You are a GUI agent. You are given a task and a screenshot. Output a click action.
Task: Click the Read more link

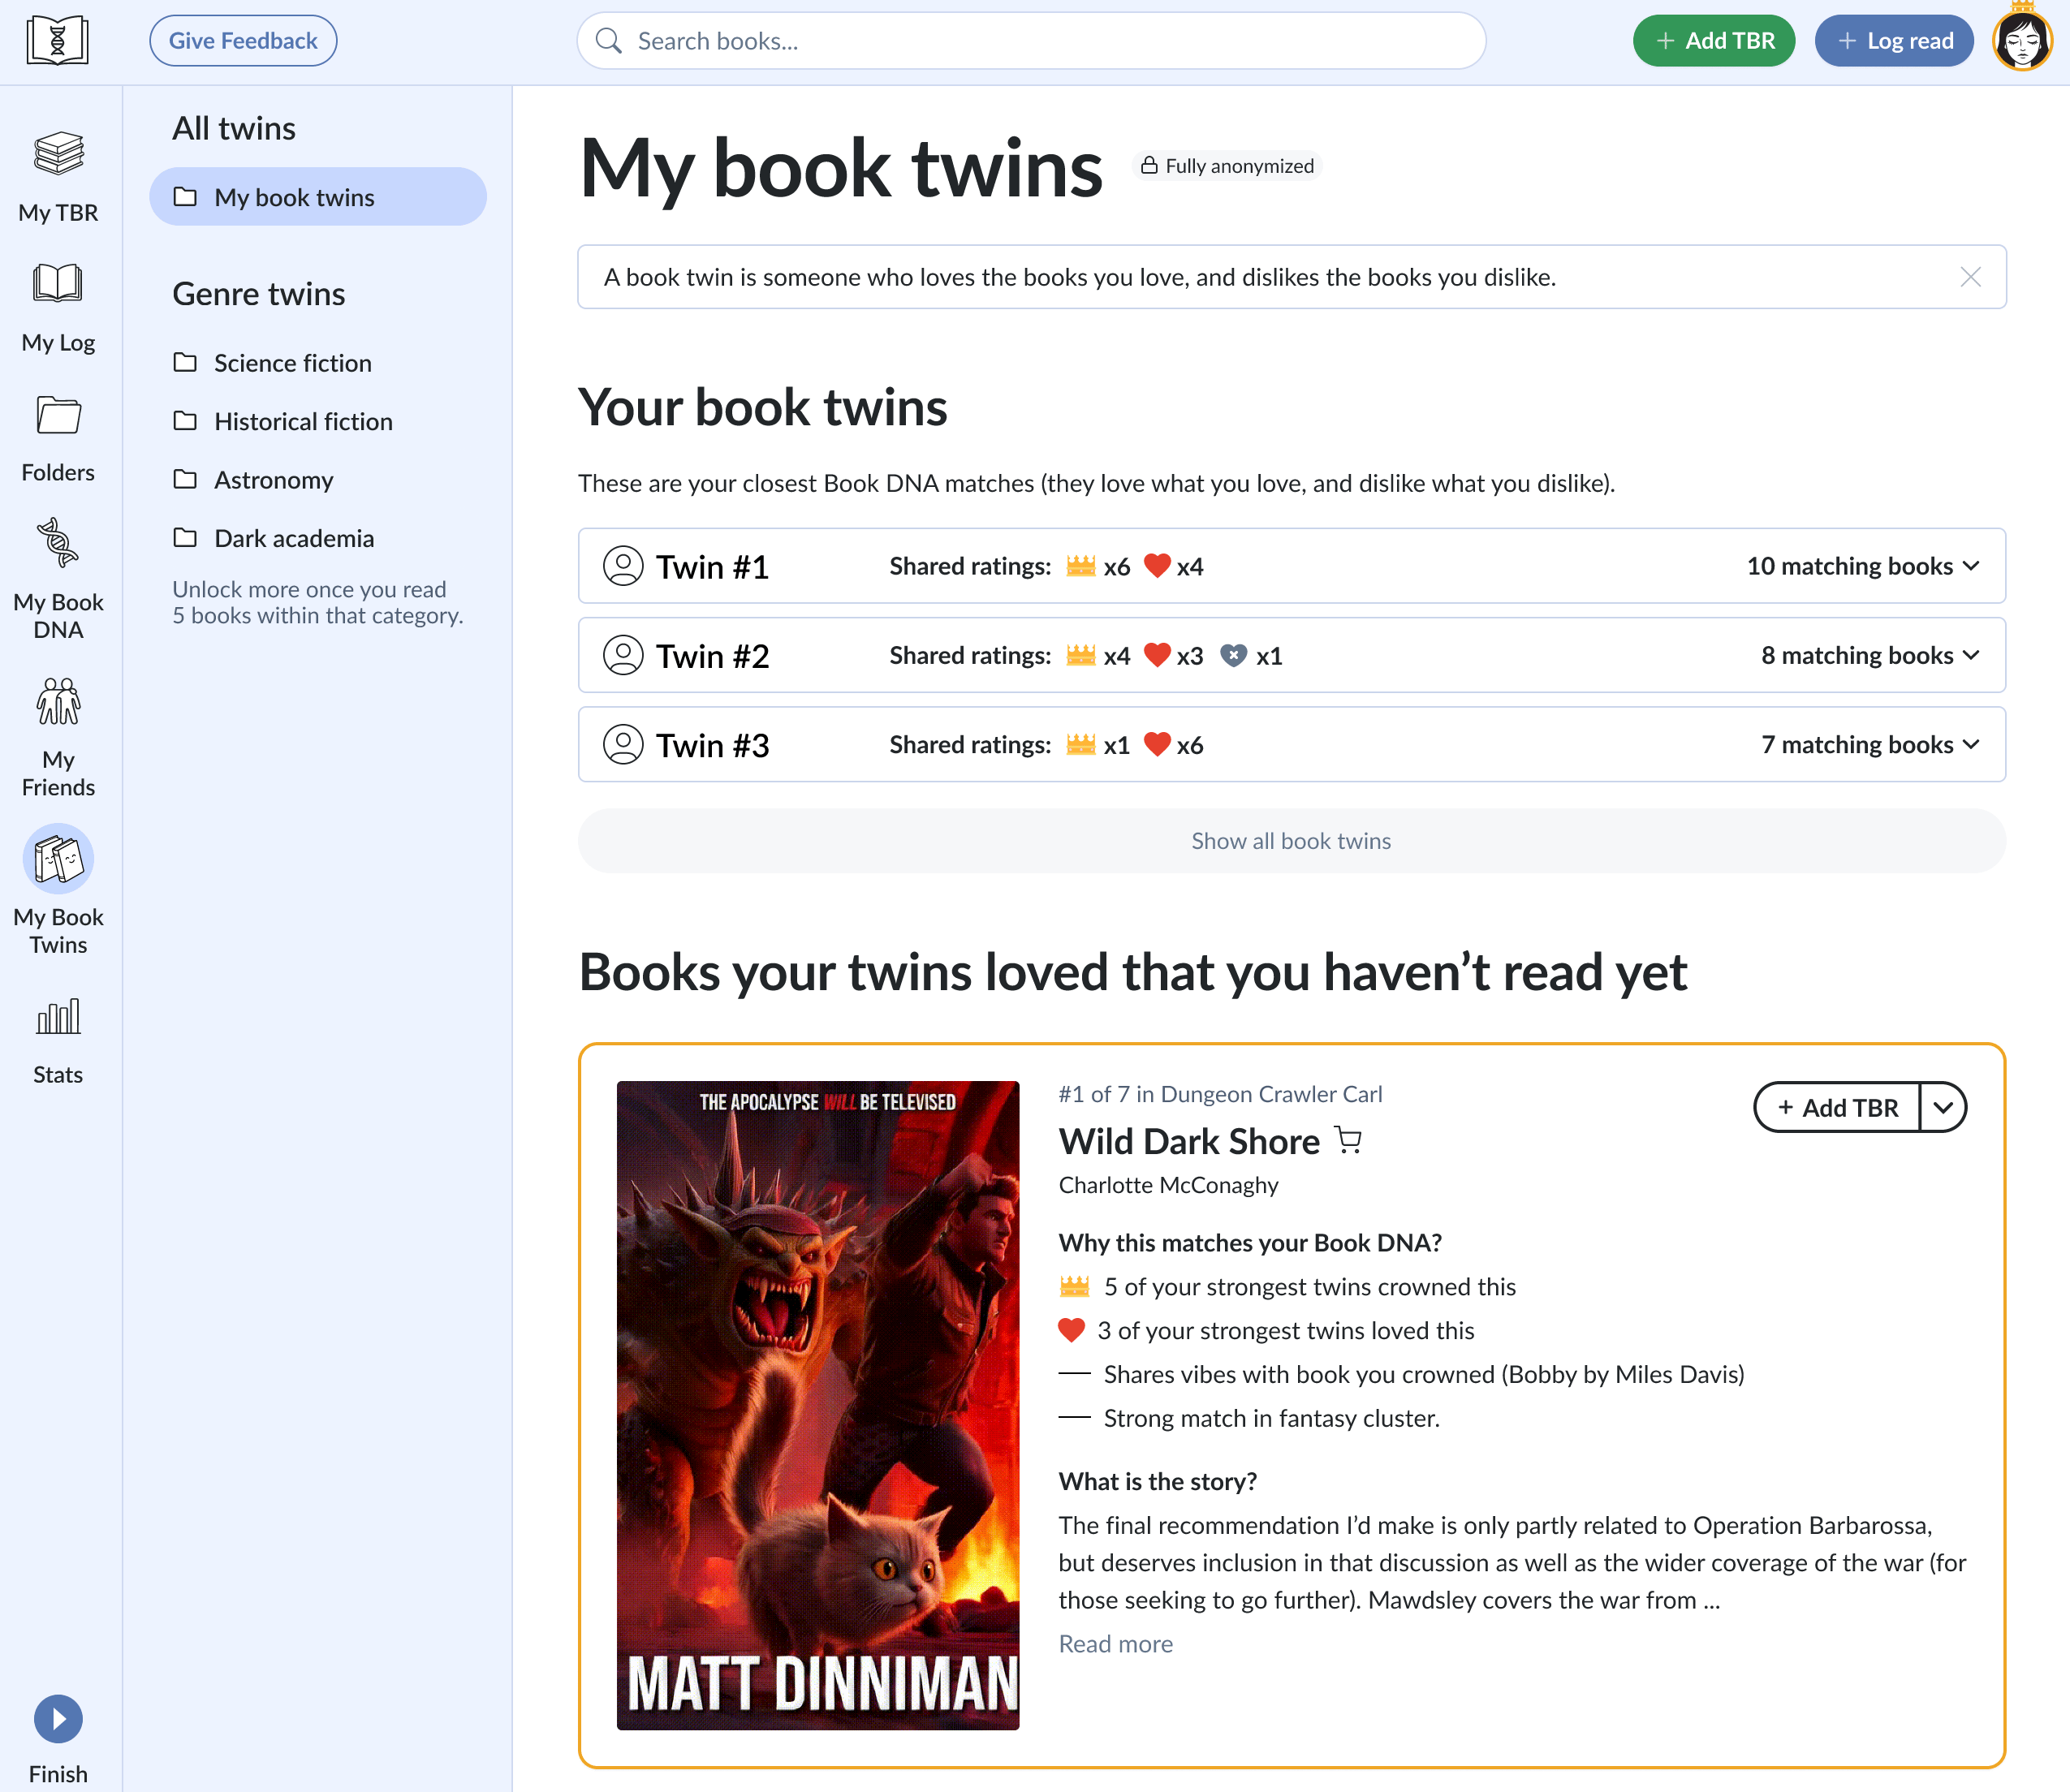tap(1115, 1643)
